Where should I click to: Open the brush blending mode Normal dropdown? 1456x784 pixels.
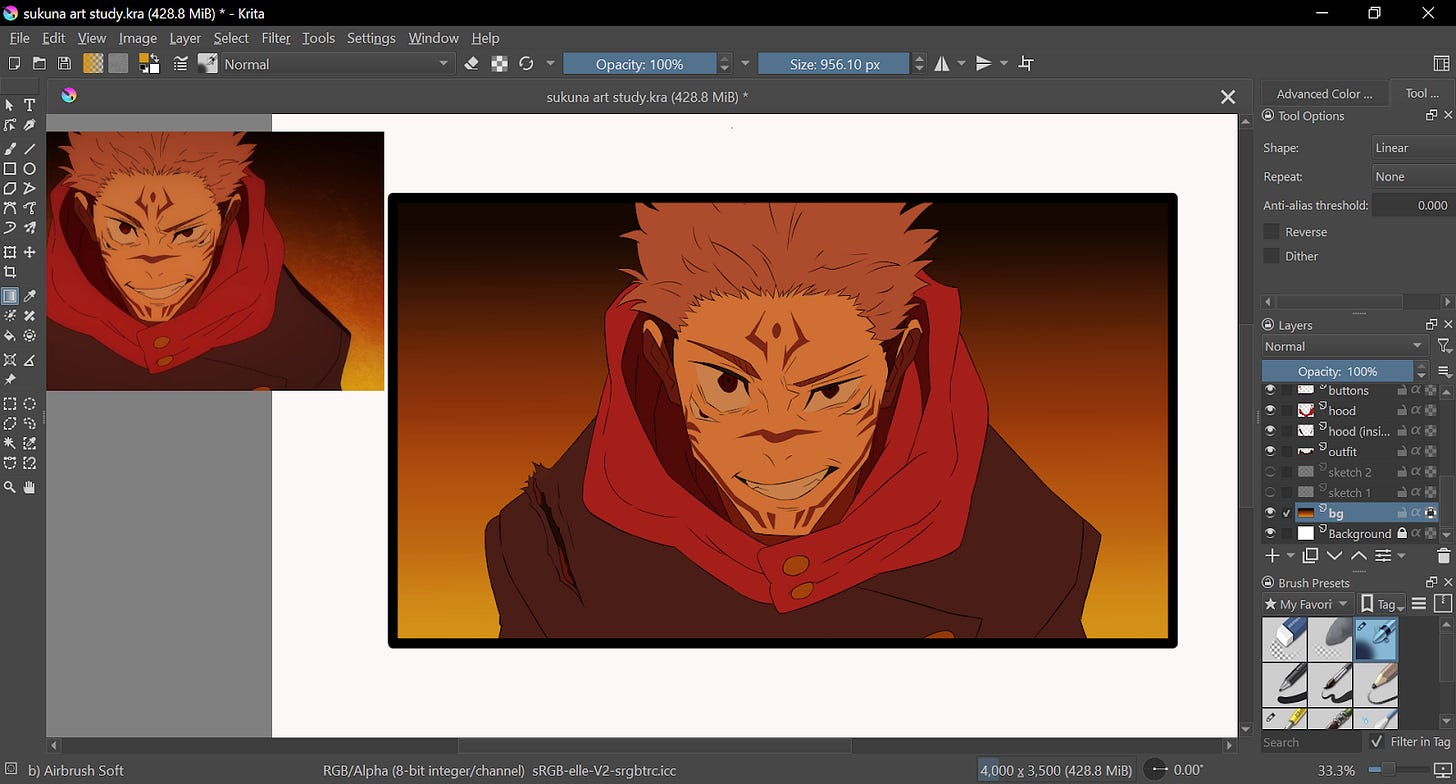(x=338, y=64)
